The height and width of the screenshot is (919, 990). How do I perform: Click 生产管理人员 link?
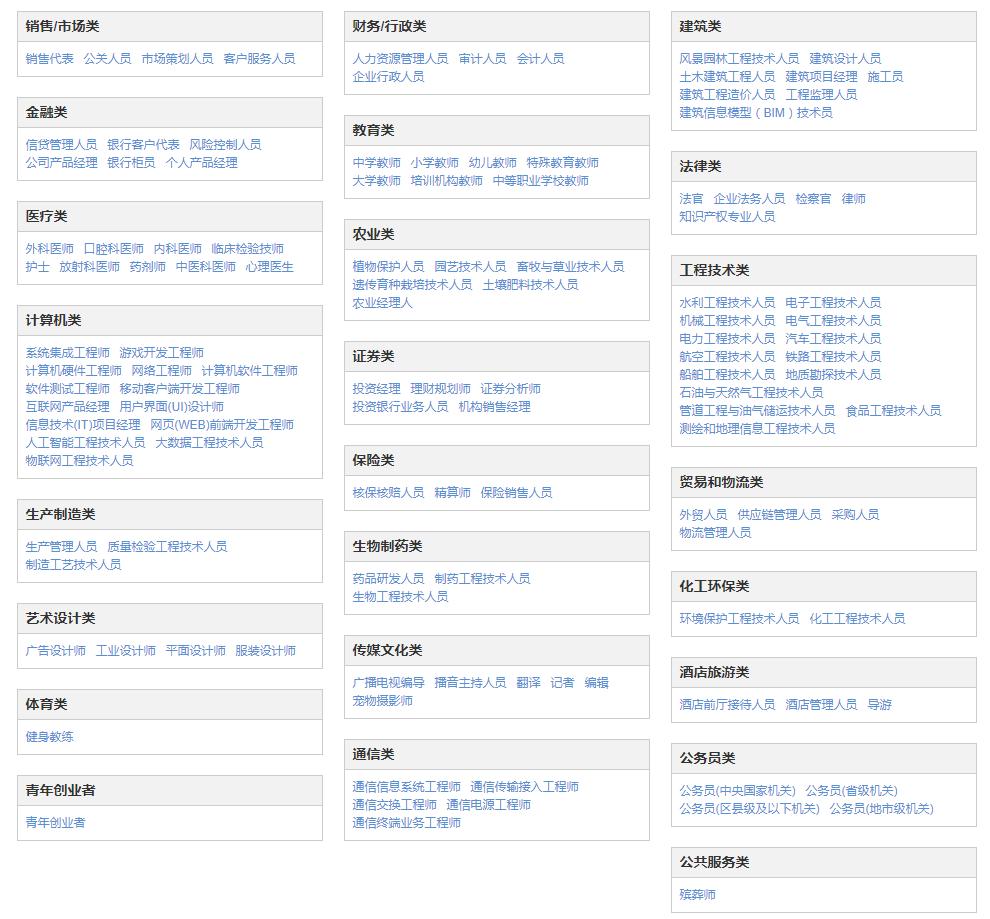coord(61,547)
